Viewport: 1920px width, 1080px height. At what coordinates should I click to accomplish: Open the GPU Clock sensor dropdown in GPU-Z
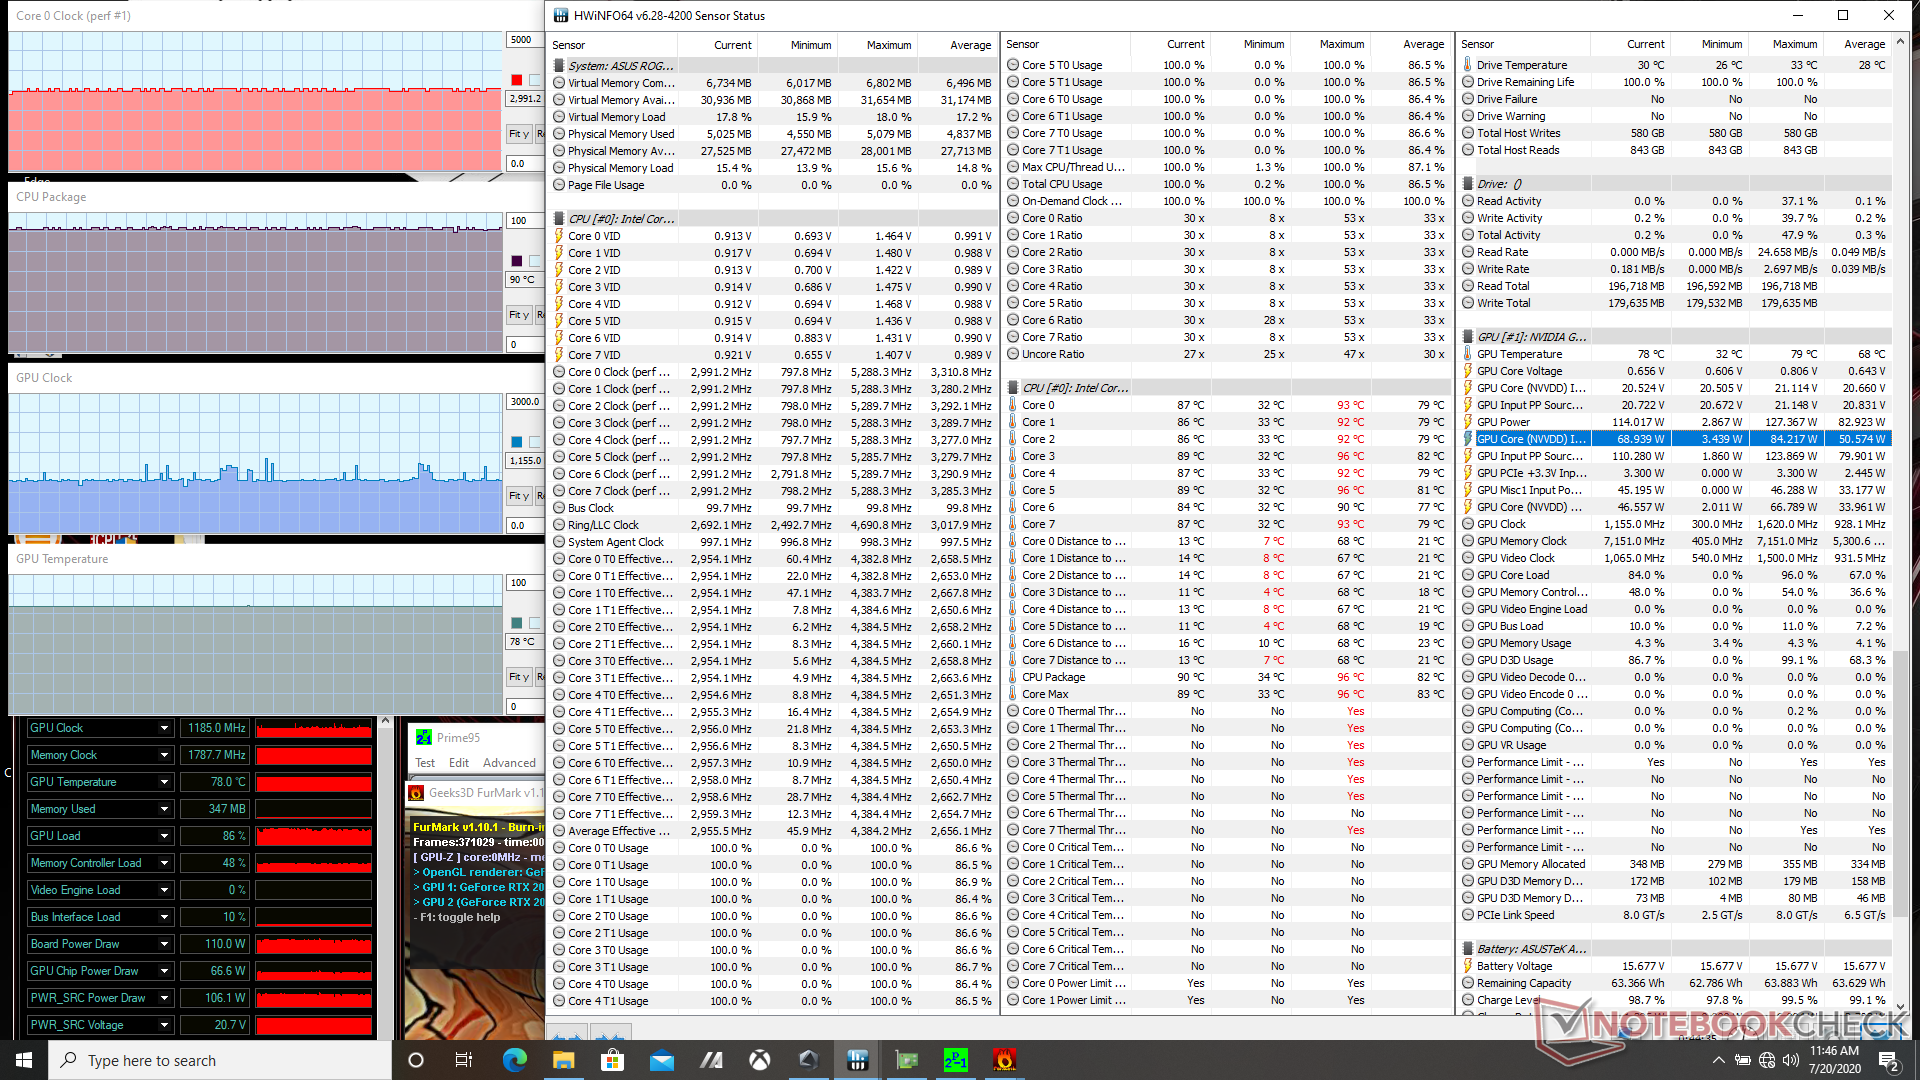pos(164,728)
